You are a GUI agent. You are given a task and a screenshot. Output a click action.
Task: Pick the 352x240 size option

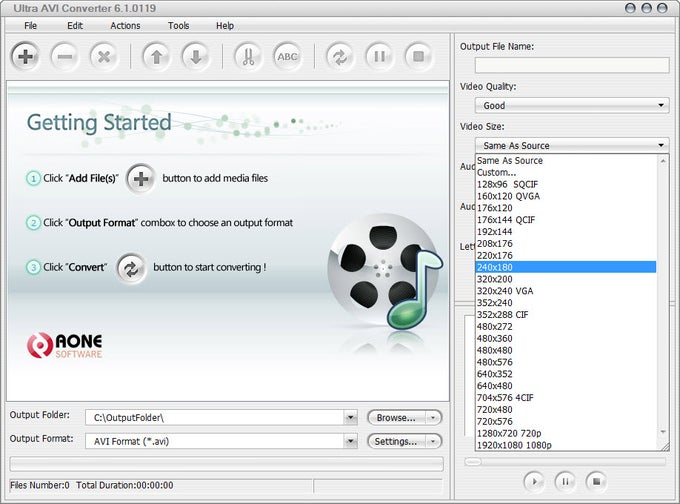[566, 303]
